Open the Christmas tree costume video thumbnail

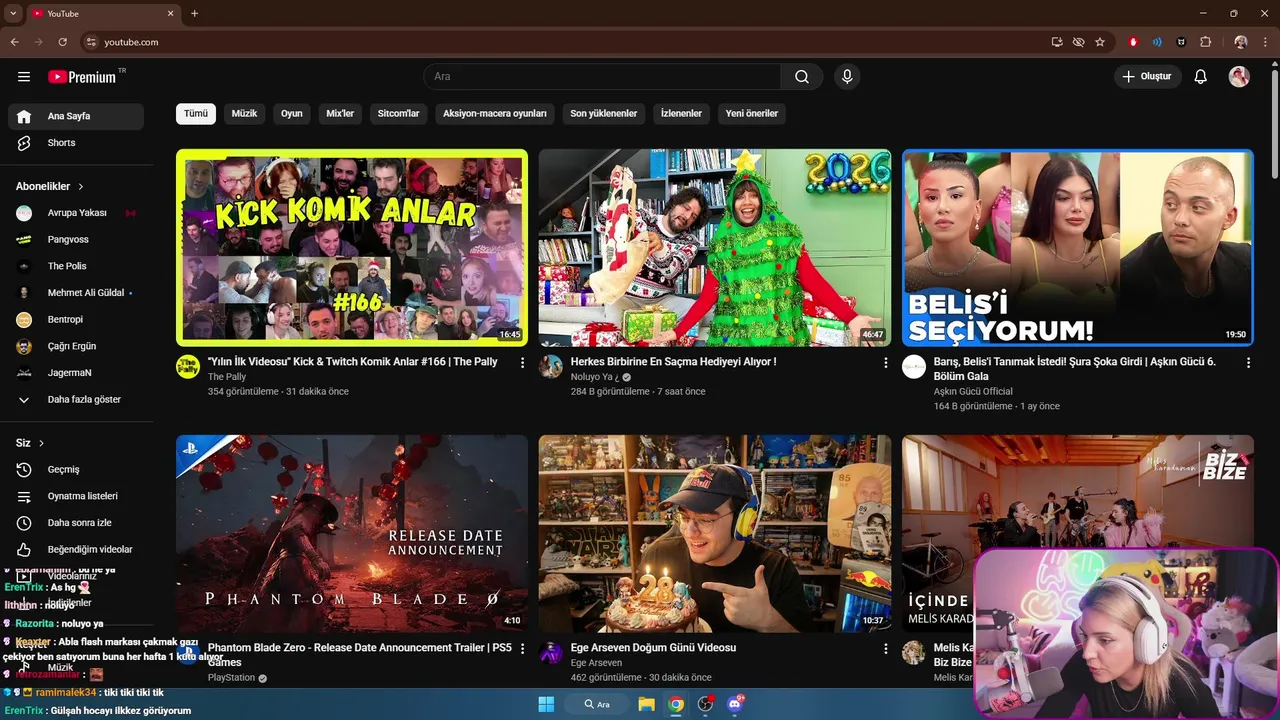click(x=715, y=248)
